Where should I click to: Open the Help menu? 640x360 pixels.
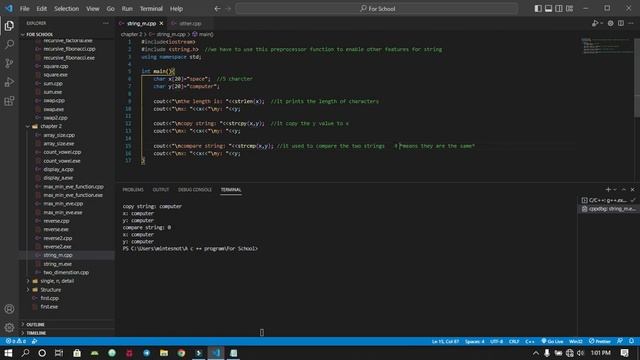coord(176,9)
